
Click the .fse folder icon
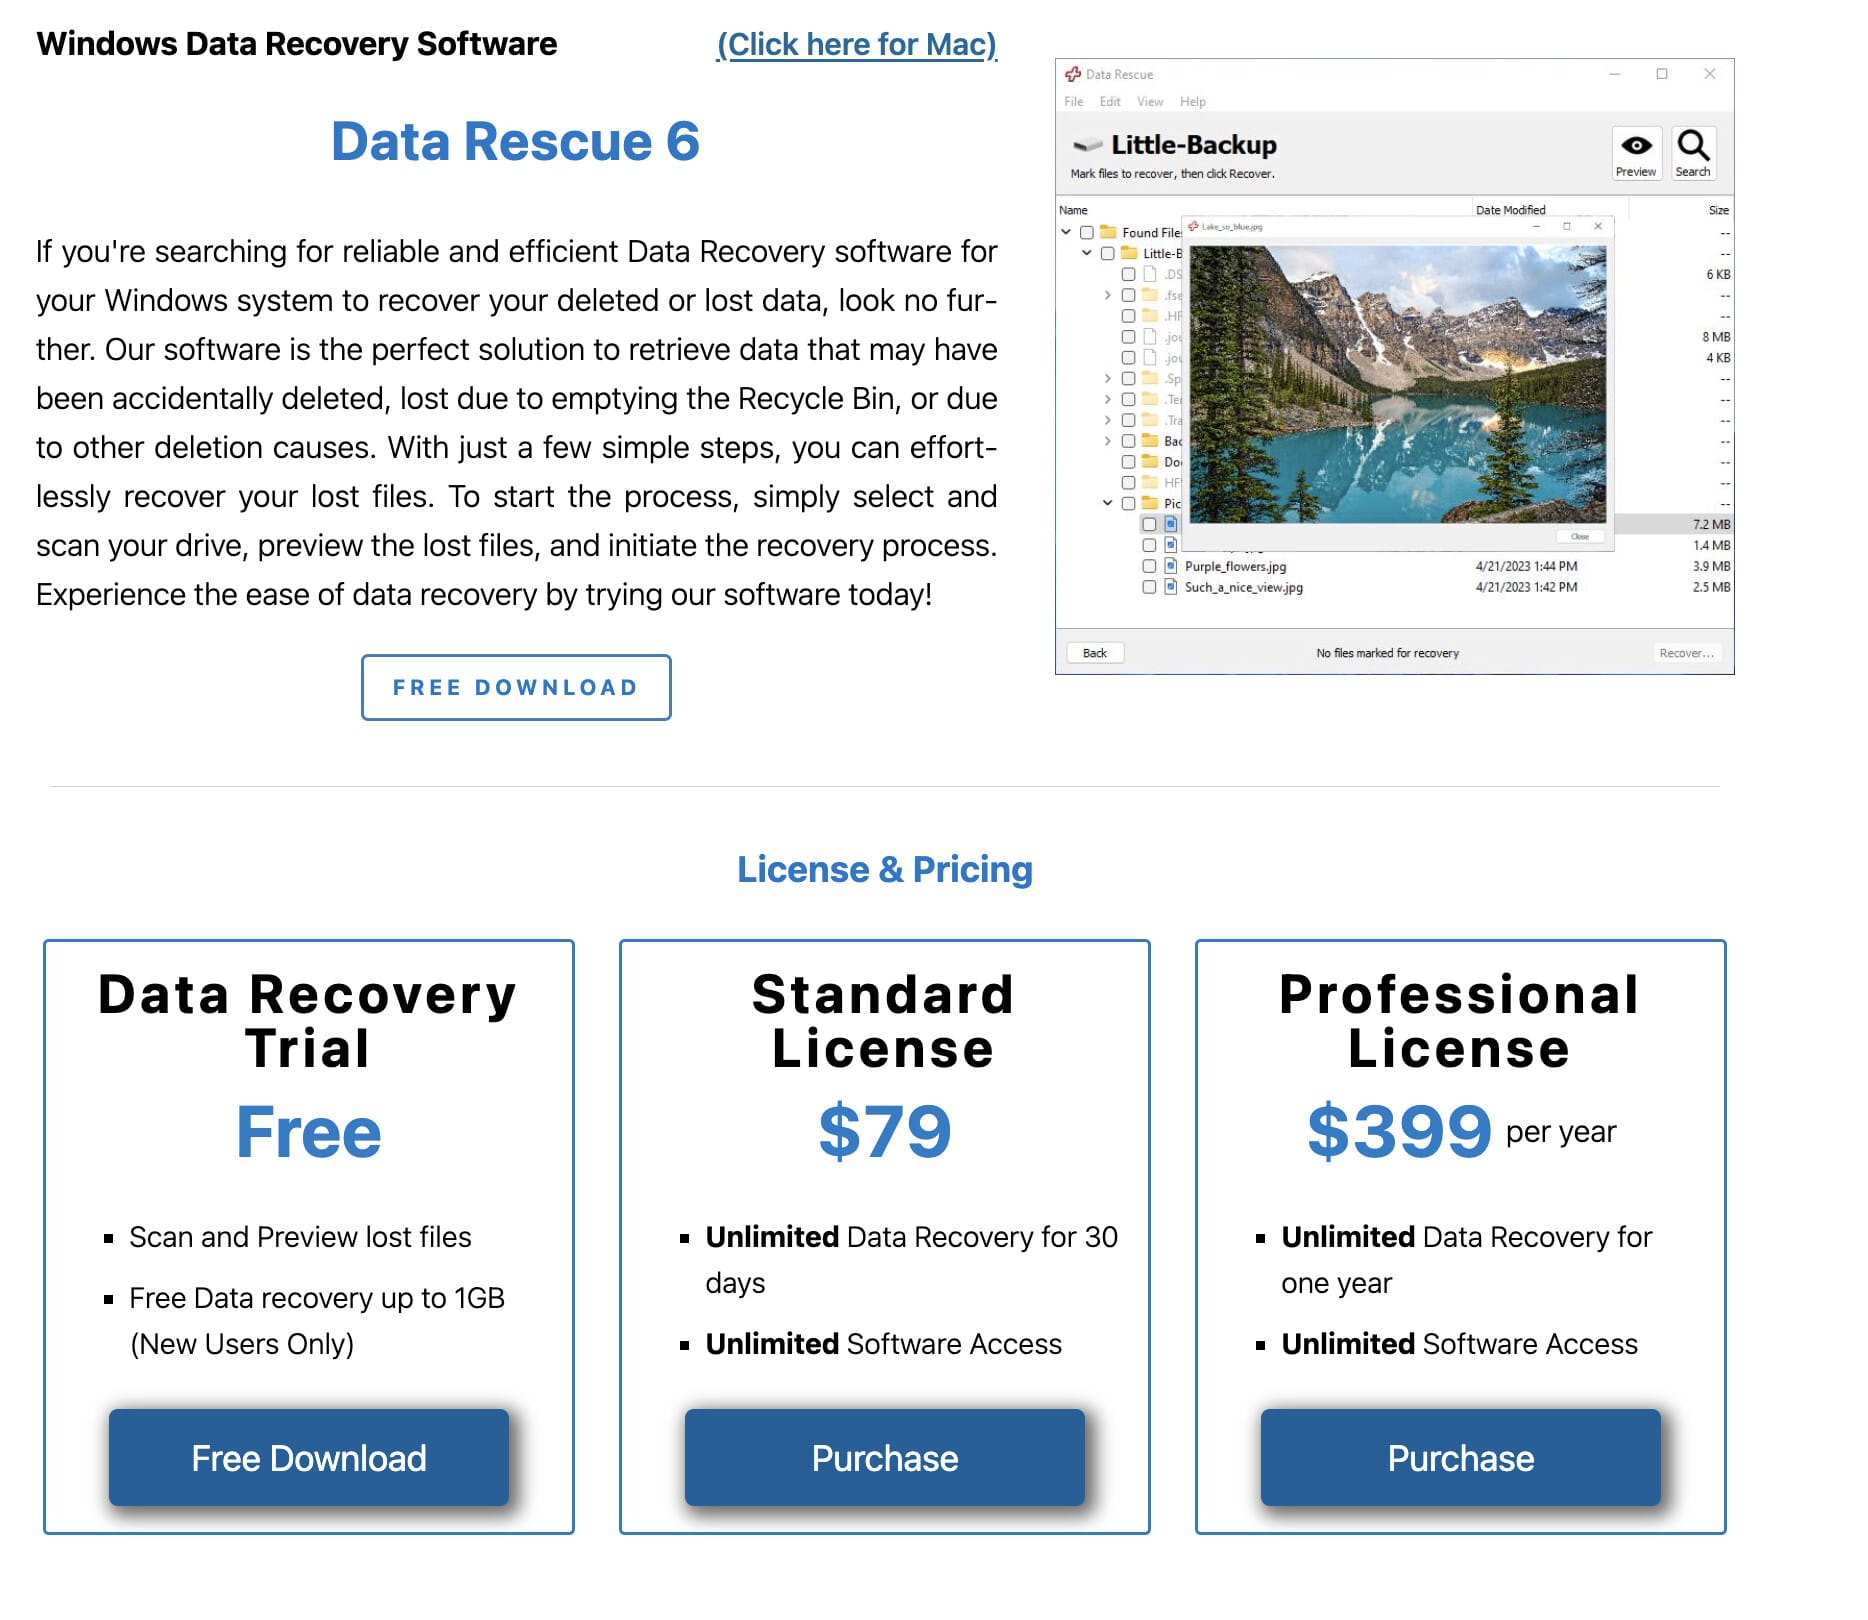[x=1150, y=295]
